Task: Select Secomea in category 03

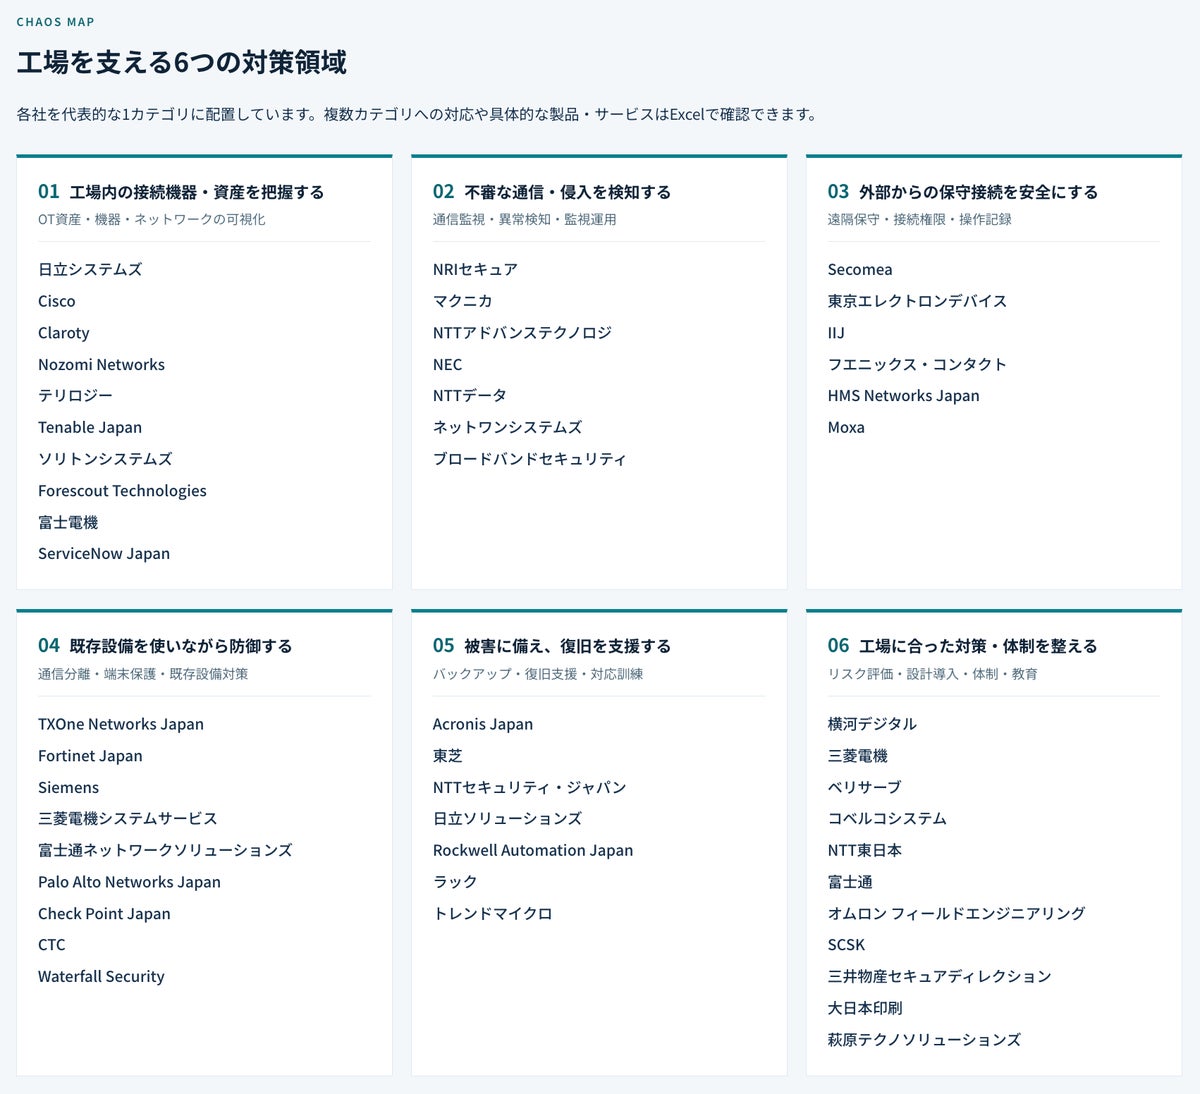Action: coord(860,269)
